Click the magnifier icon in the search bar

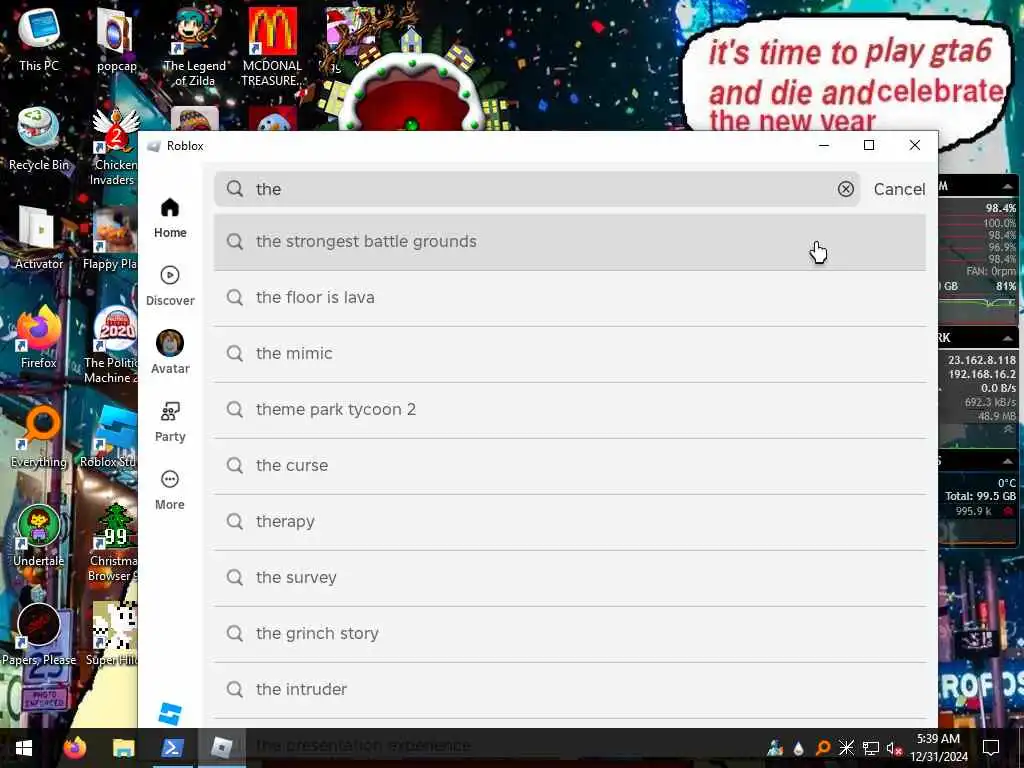(234, 189)
